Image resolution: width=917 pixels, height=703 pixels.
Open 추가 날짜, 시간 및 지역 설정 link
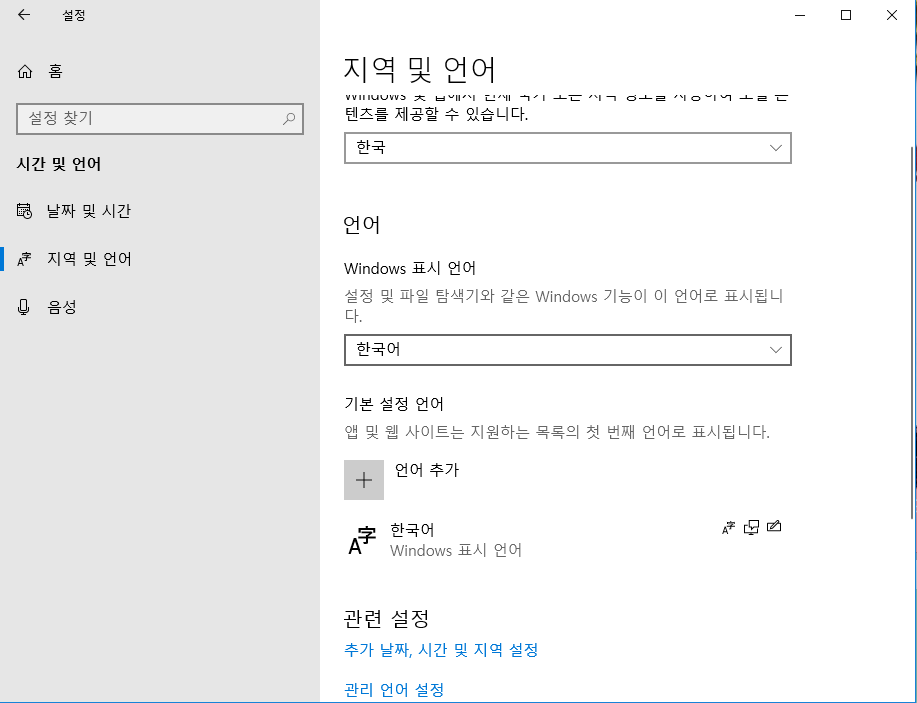441,650
